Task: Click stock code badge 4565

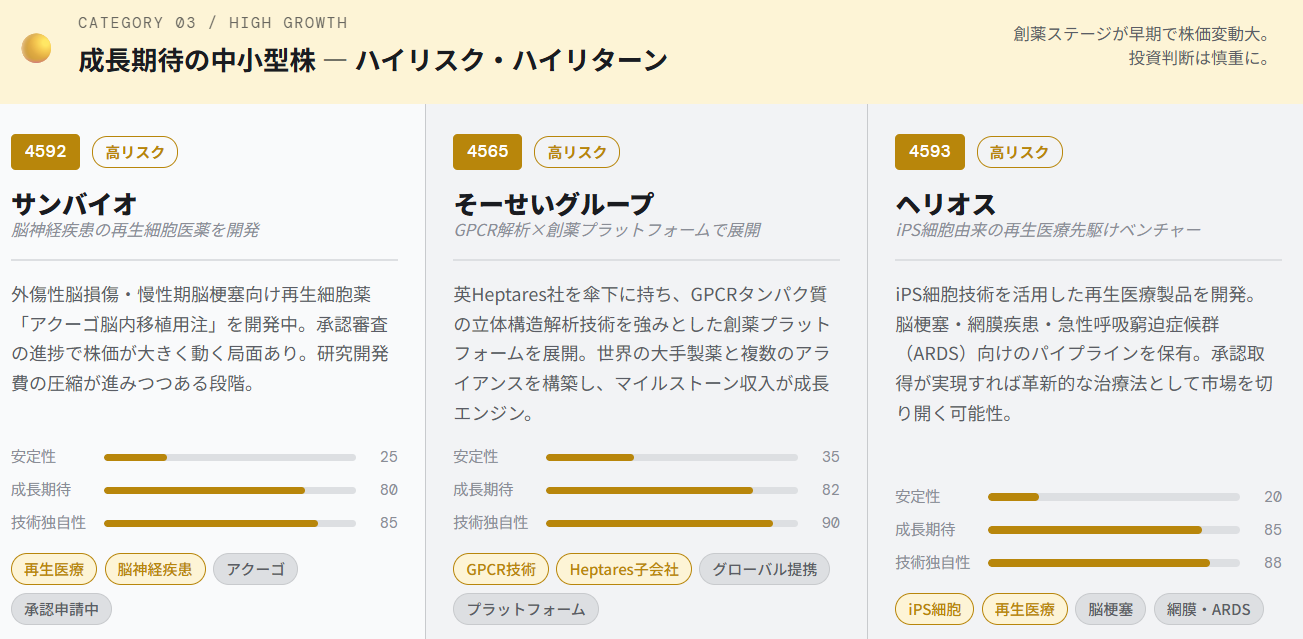Action: click(x=488, y=152)
